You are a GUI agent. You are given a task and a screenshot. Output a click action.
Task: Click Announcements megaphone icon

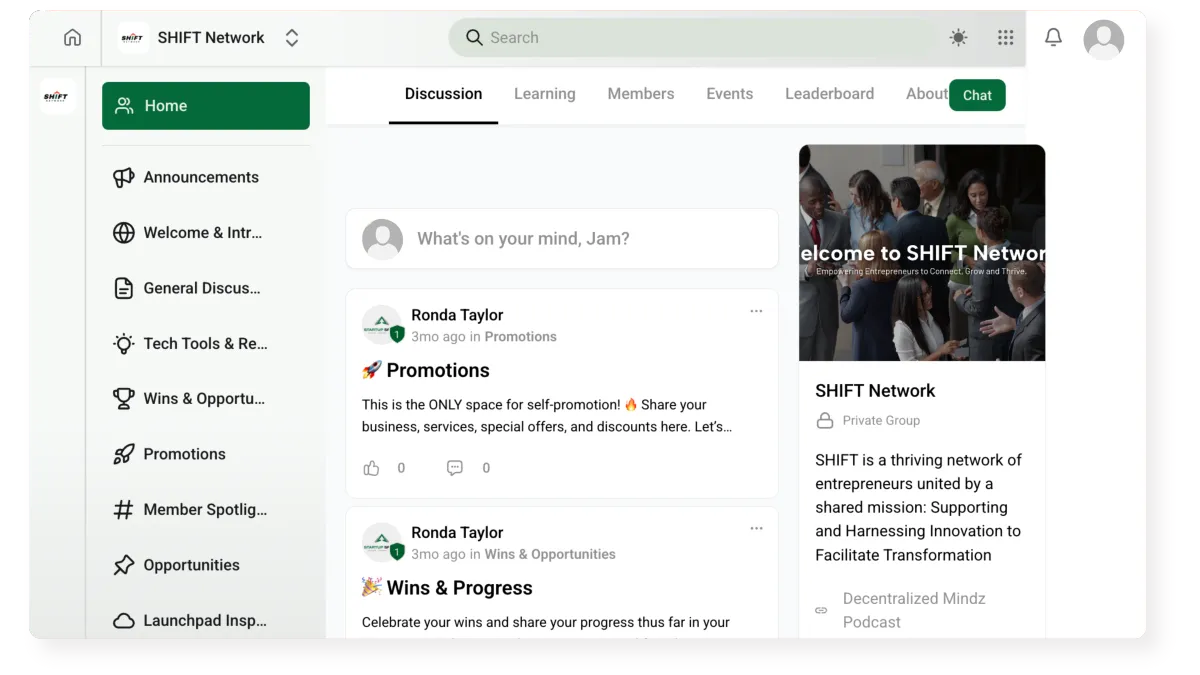(123, 178)
